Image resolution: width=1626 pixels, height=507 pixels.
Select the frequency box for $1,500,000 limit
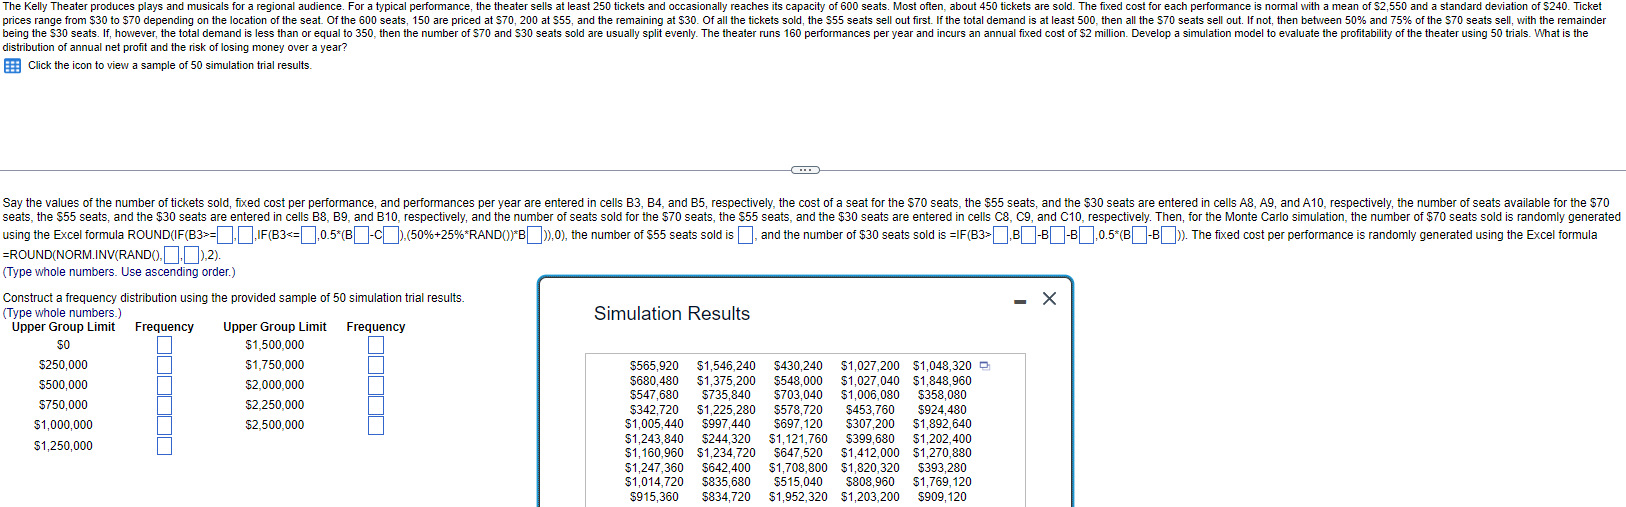tap(376, 345)
